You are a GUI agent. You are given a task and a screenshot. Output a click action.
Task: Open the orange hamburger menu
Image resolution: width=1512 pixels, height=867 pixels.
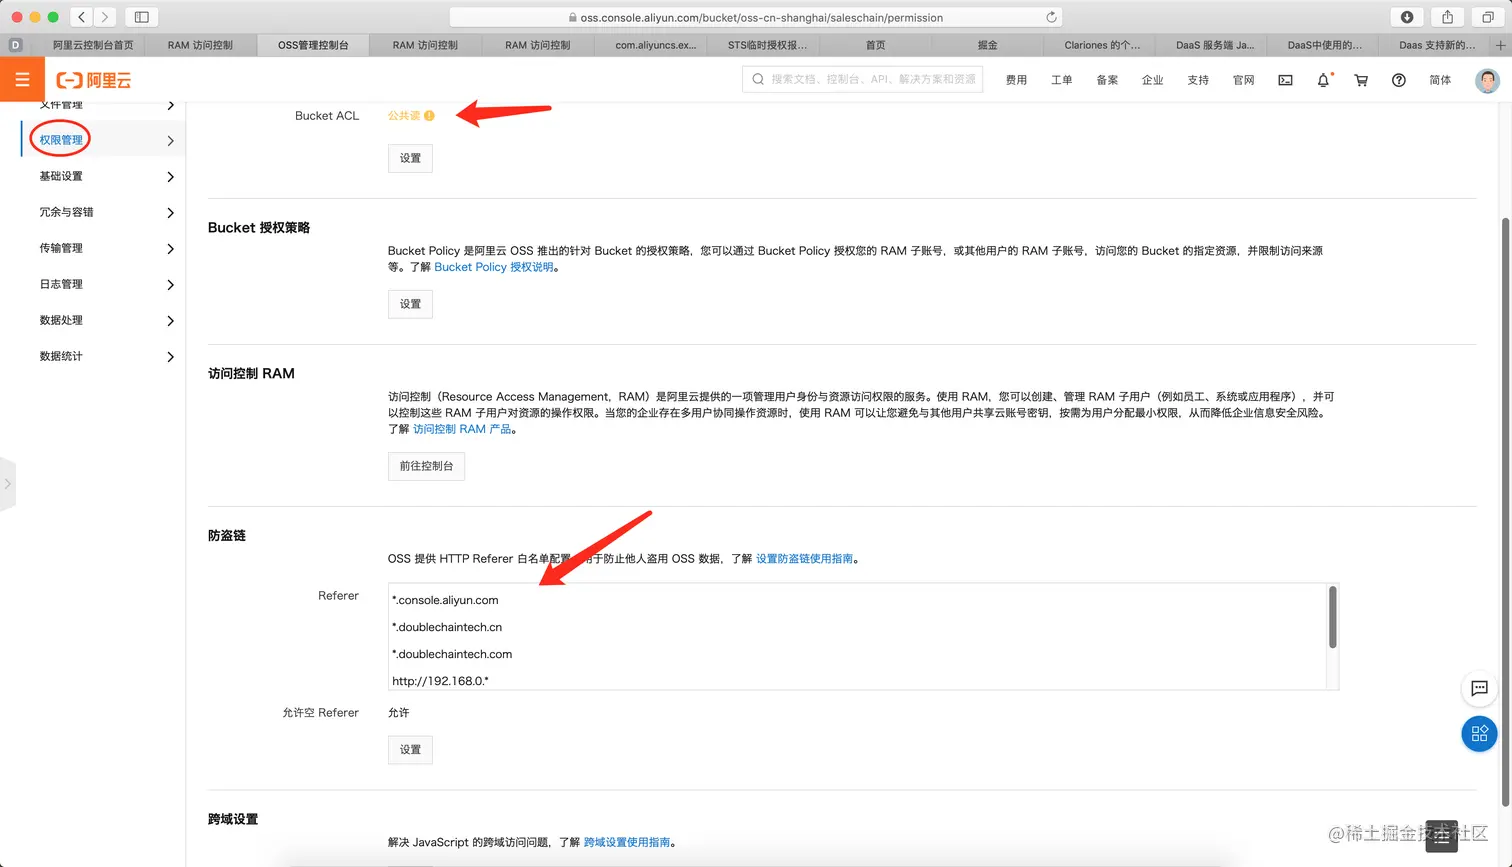tap(22, 79)
